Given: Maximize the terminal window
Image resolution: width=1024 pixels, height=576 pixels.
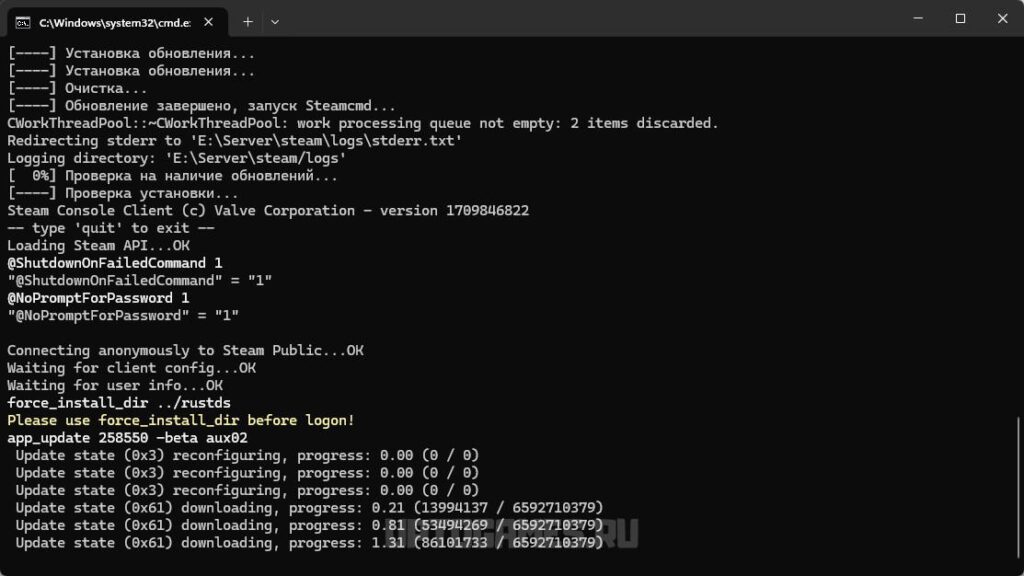Looking at the screenshot, I should click(x=960, y=18).
